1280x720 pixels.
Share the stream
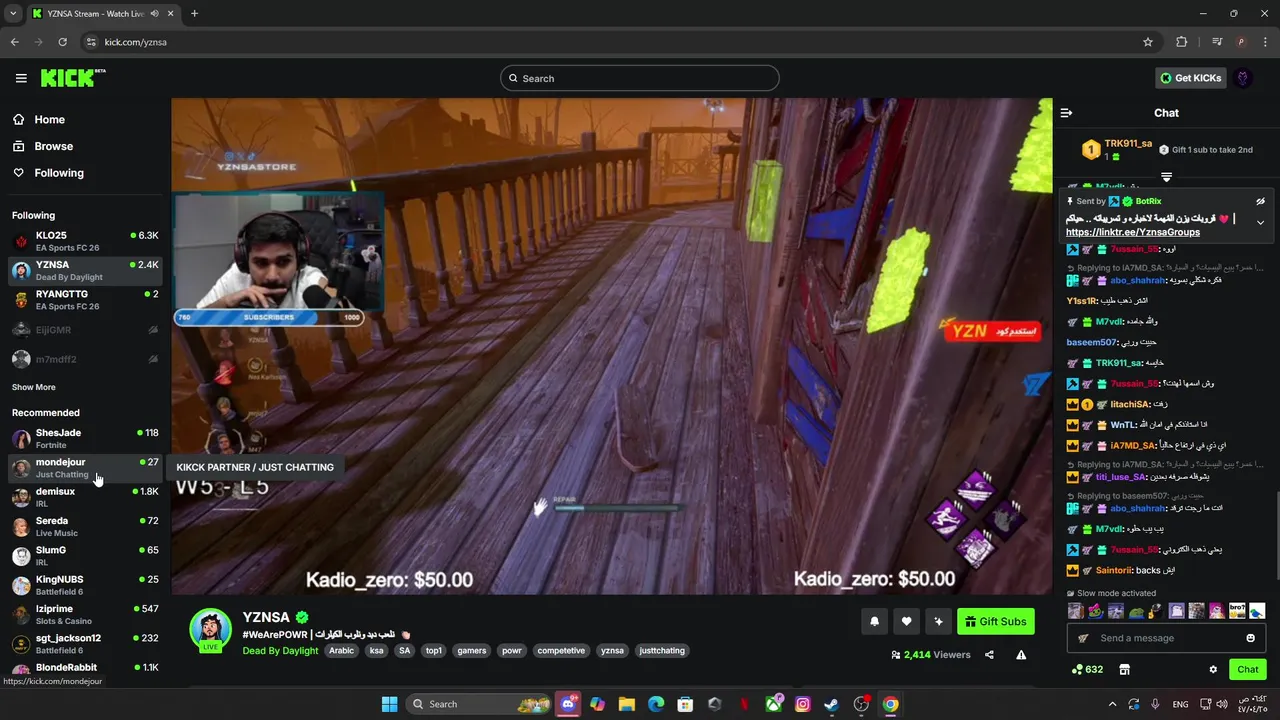(x=989, y=655)
